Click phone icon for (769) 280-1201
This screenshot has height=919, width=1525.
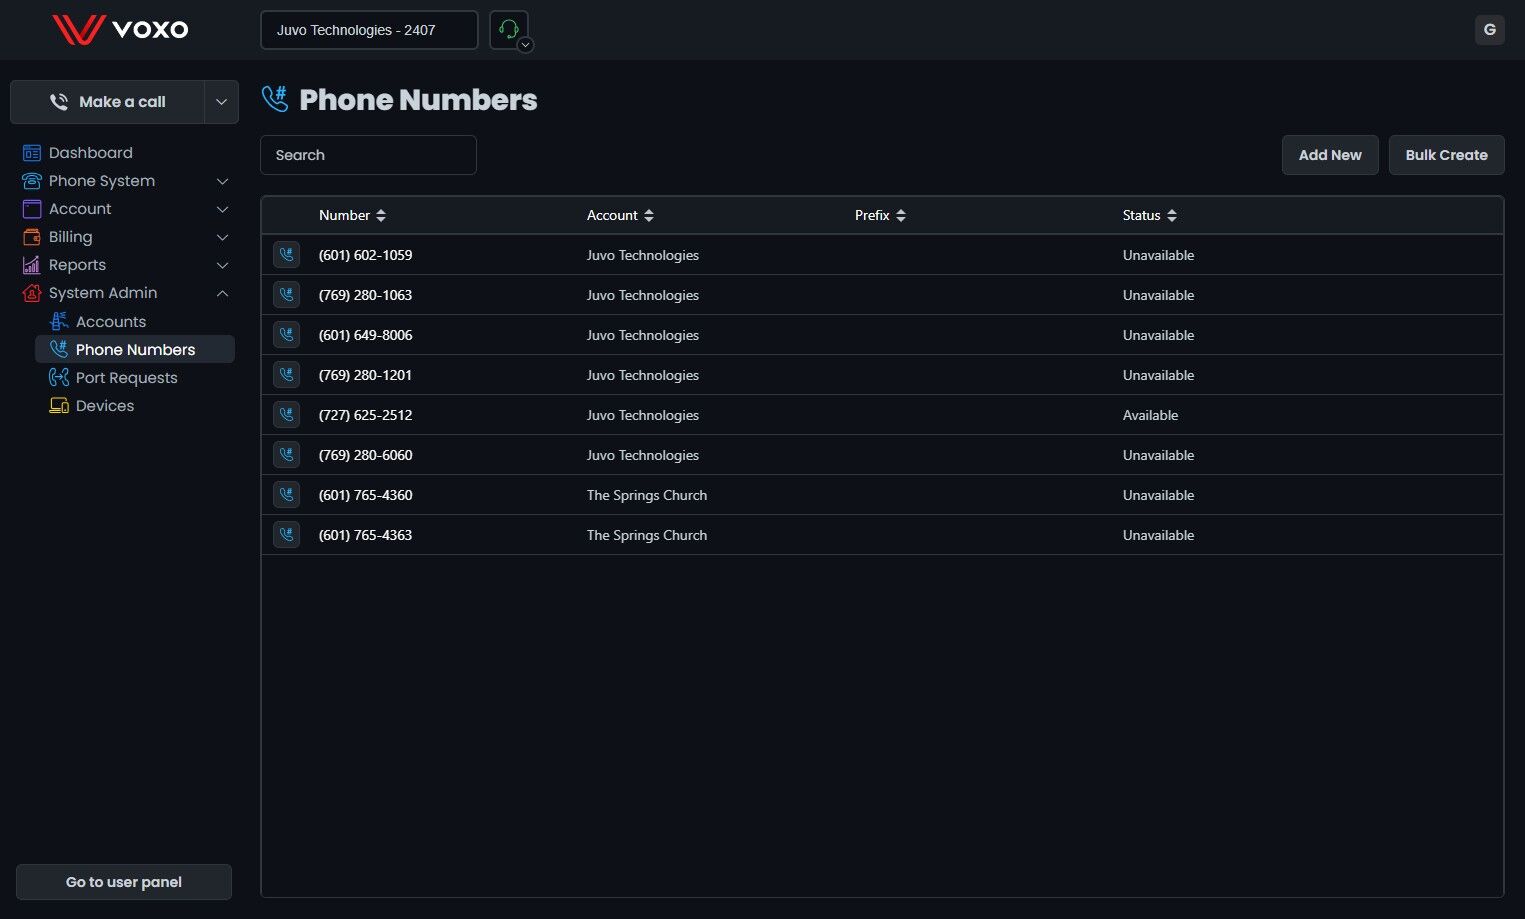[287, 375]
